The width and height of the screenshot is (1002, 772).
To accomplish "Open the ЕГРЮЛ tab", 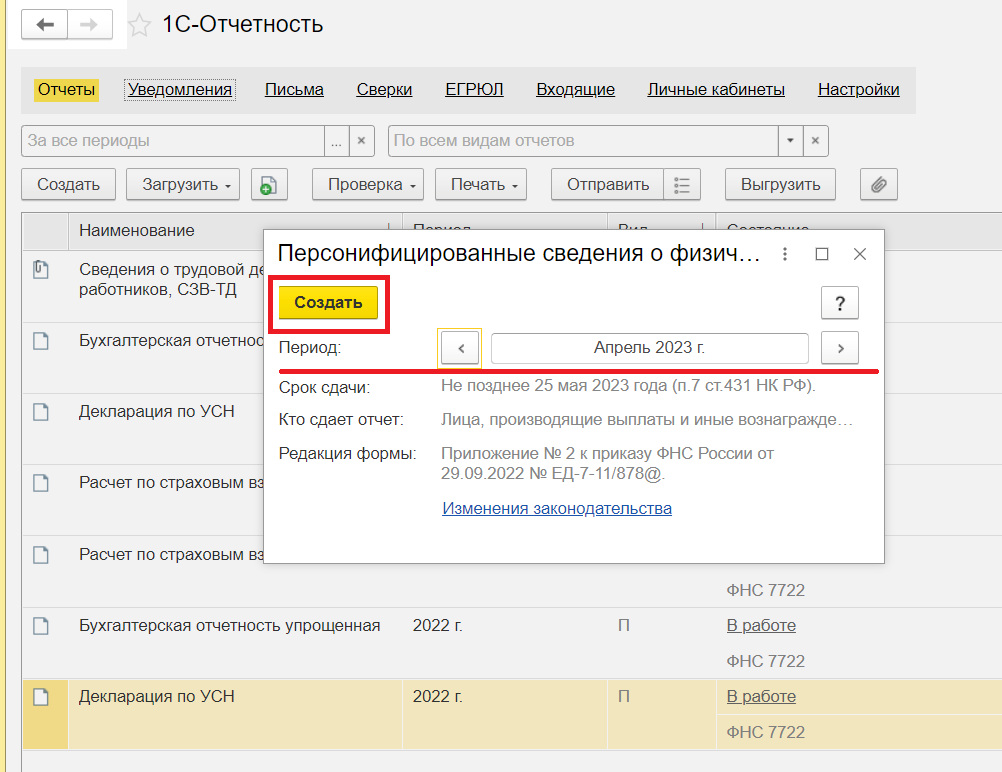I will coord(473,89).
